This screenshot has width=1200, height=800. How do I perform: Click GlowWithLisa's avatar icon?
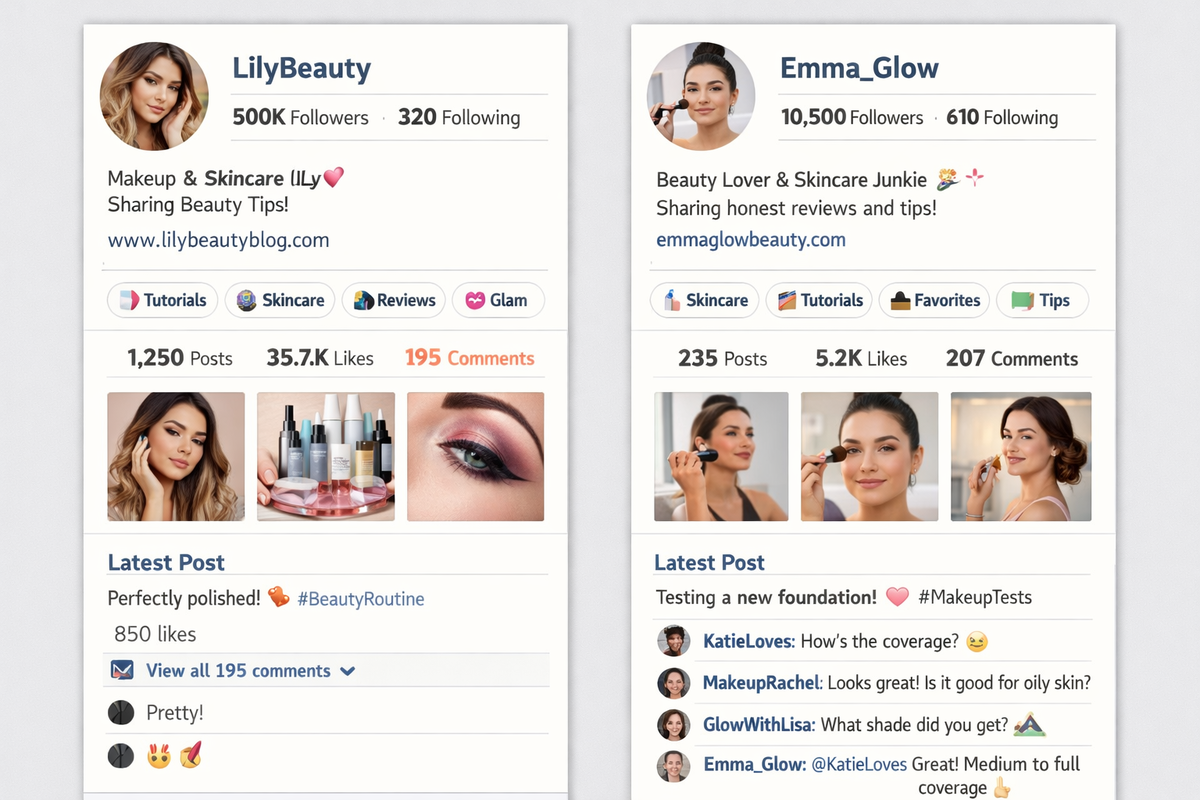coord(673,725)
